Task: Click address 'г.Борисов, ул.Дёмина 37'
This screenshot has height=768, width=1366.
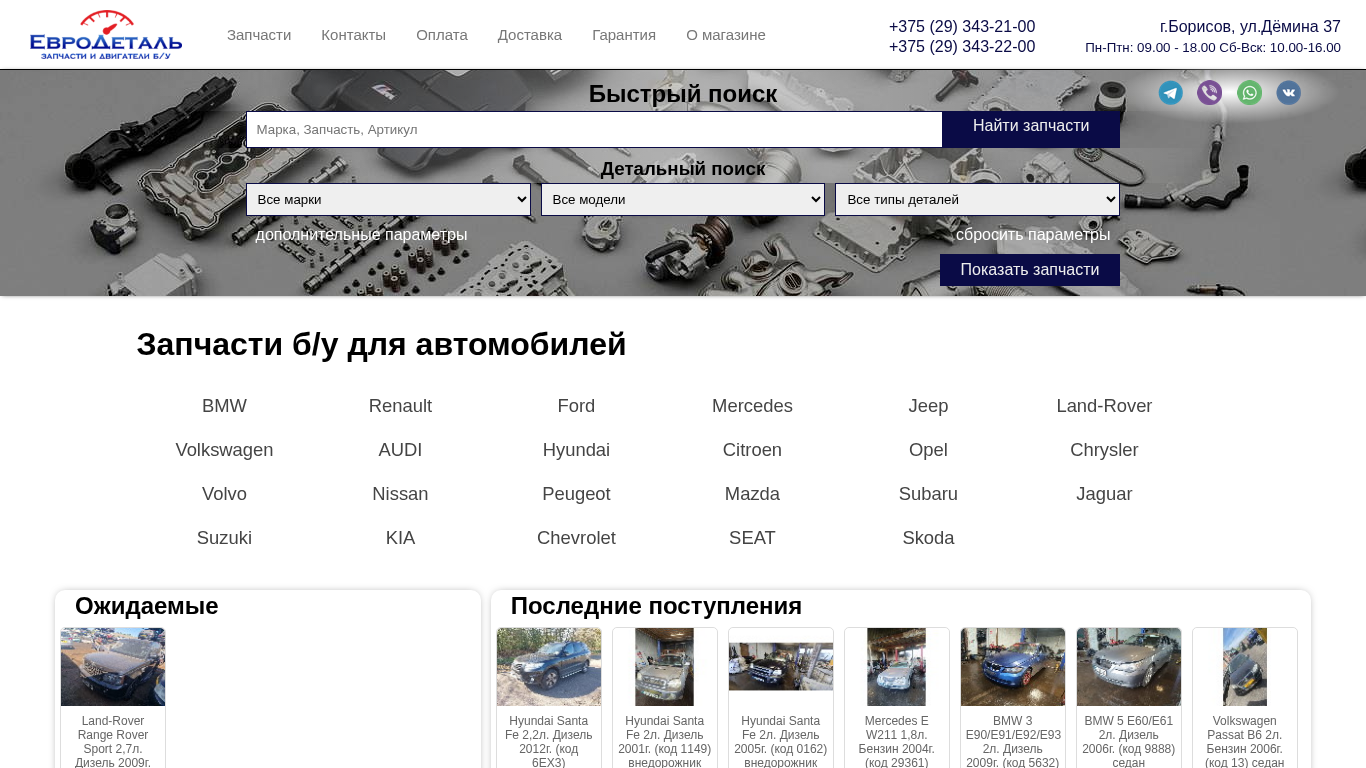Action: (x=1250, y=27)
